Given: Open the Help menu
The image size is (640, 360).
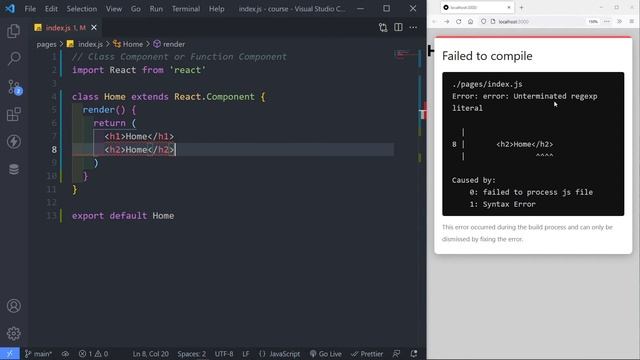Looking at the screenshot, I should (217, 9).
